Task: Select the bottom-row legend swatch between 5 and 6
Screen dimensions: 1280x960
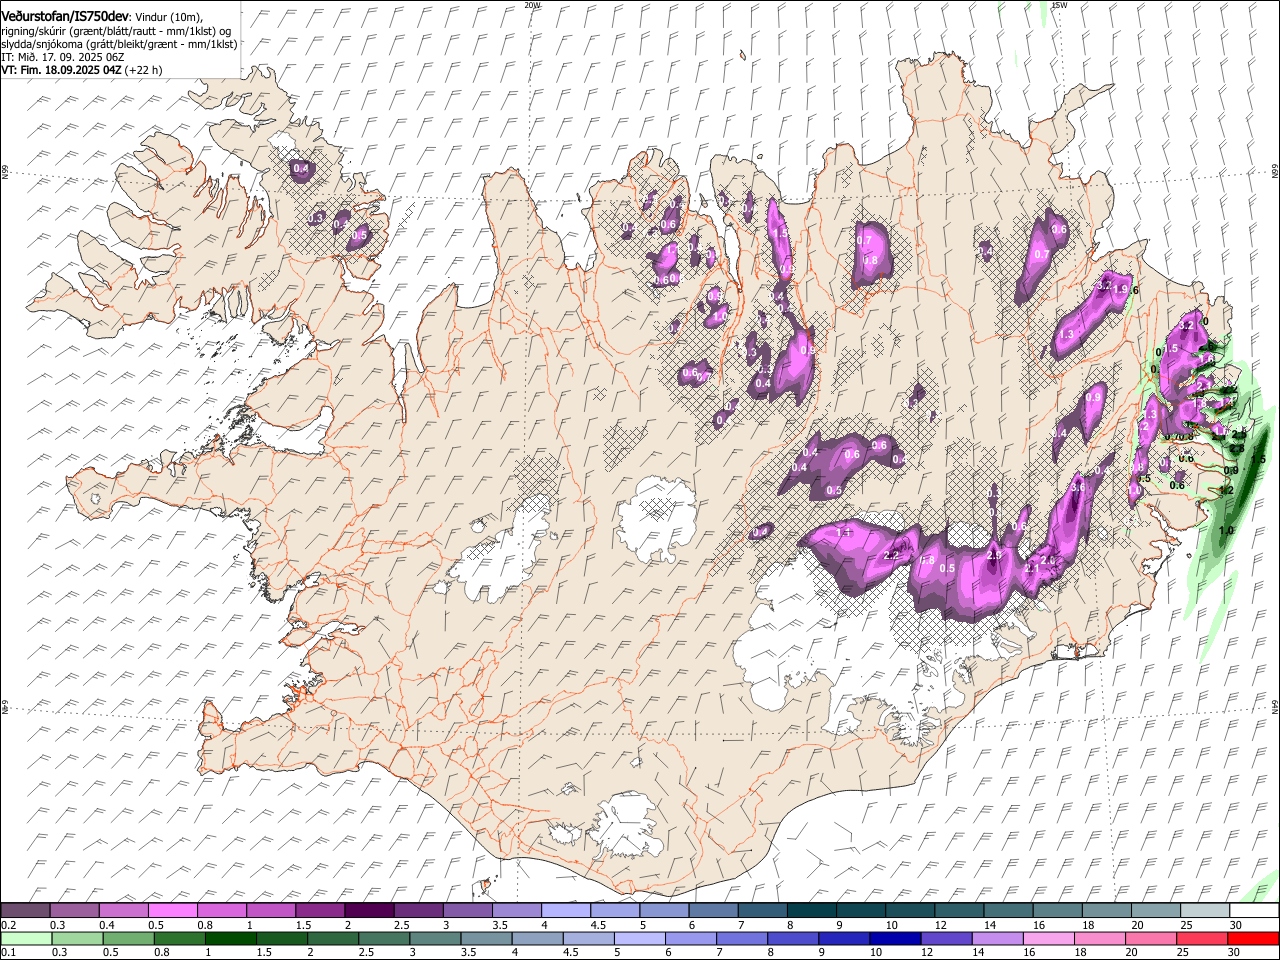Action: 639,938
